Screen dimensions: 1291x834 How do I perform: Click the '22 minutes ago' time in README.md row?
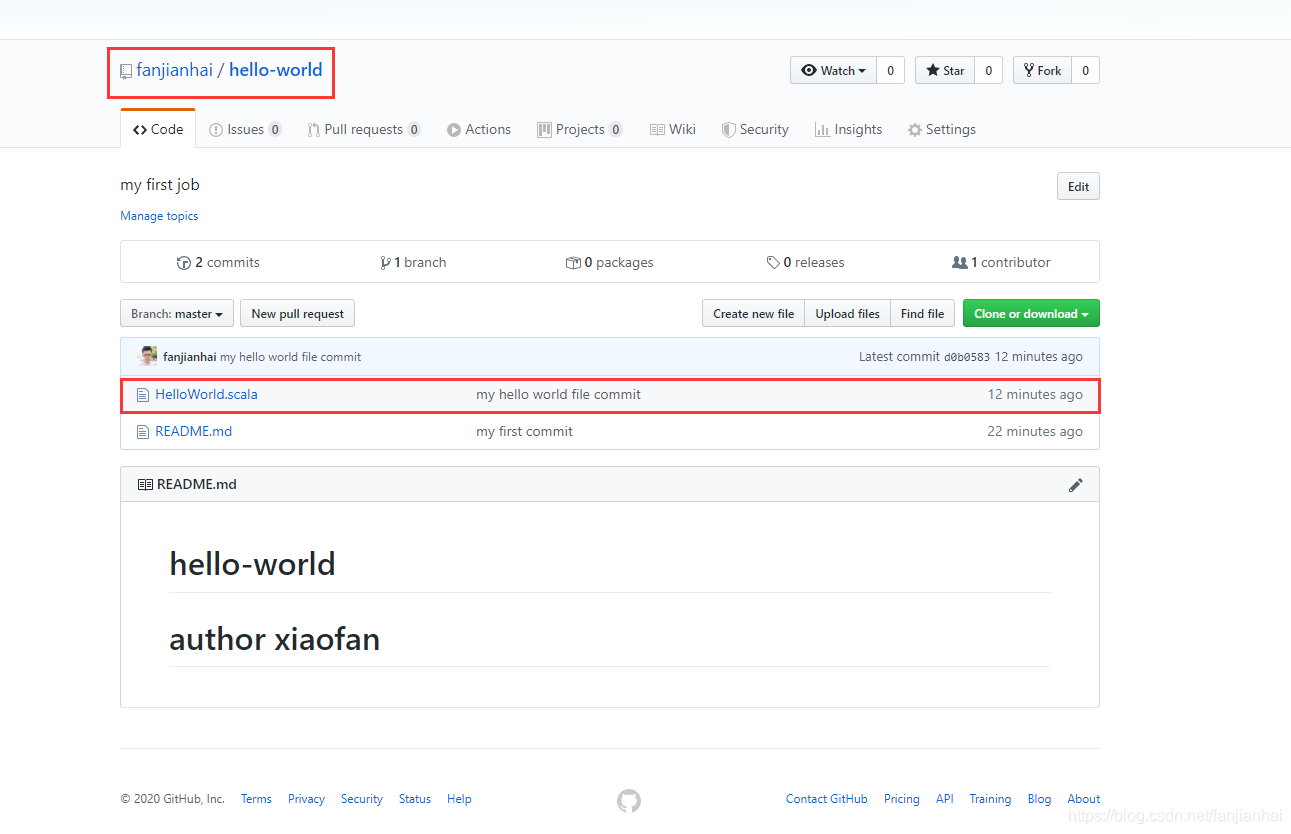click(1035, 432)
